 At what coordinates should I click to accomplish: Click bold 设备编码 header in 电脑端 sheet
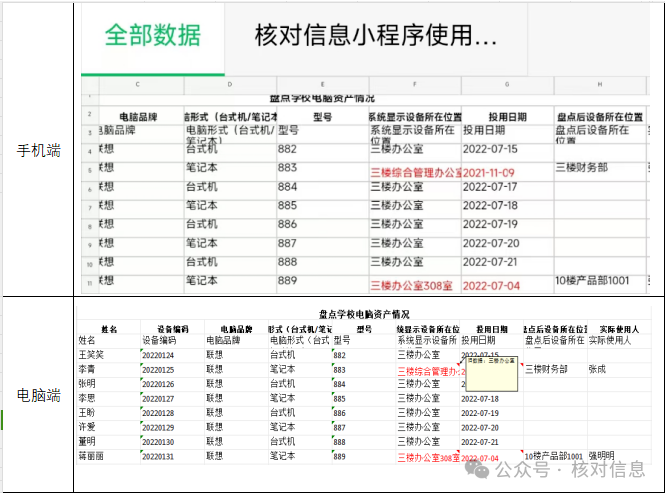point(173,329)
